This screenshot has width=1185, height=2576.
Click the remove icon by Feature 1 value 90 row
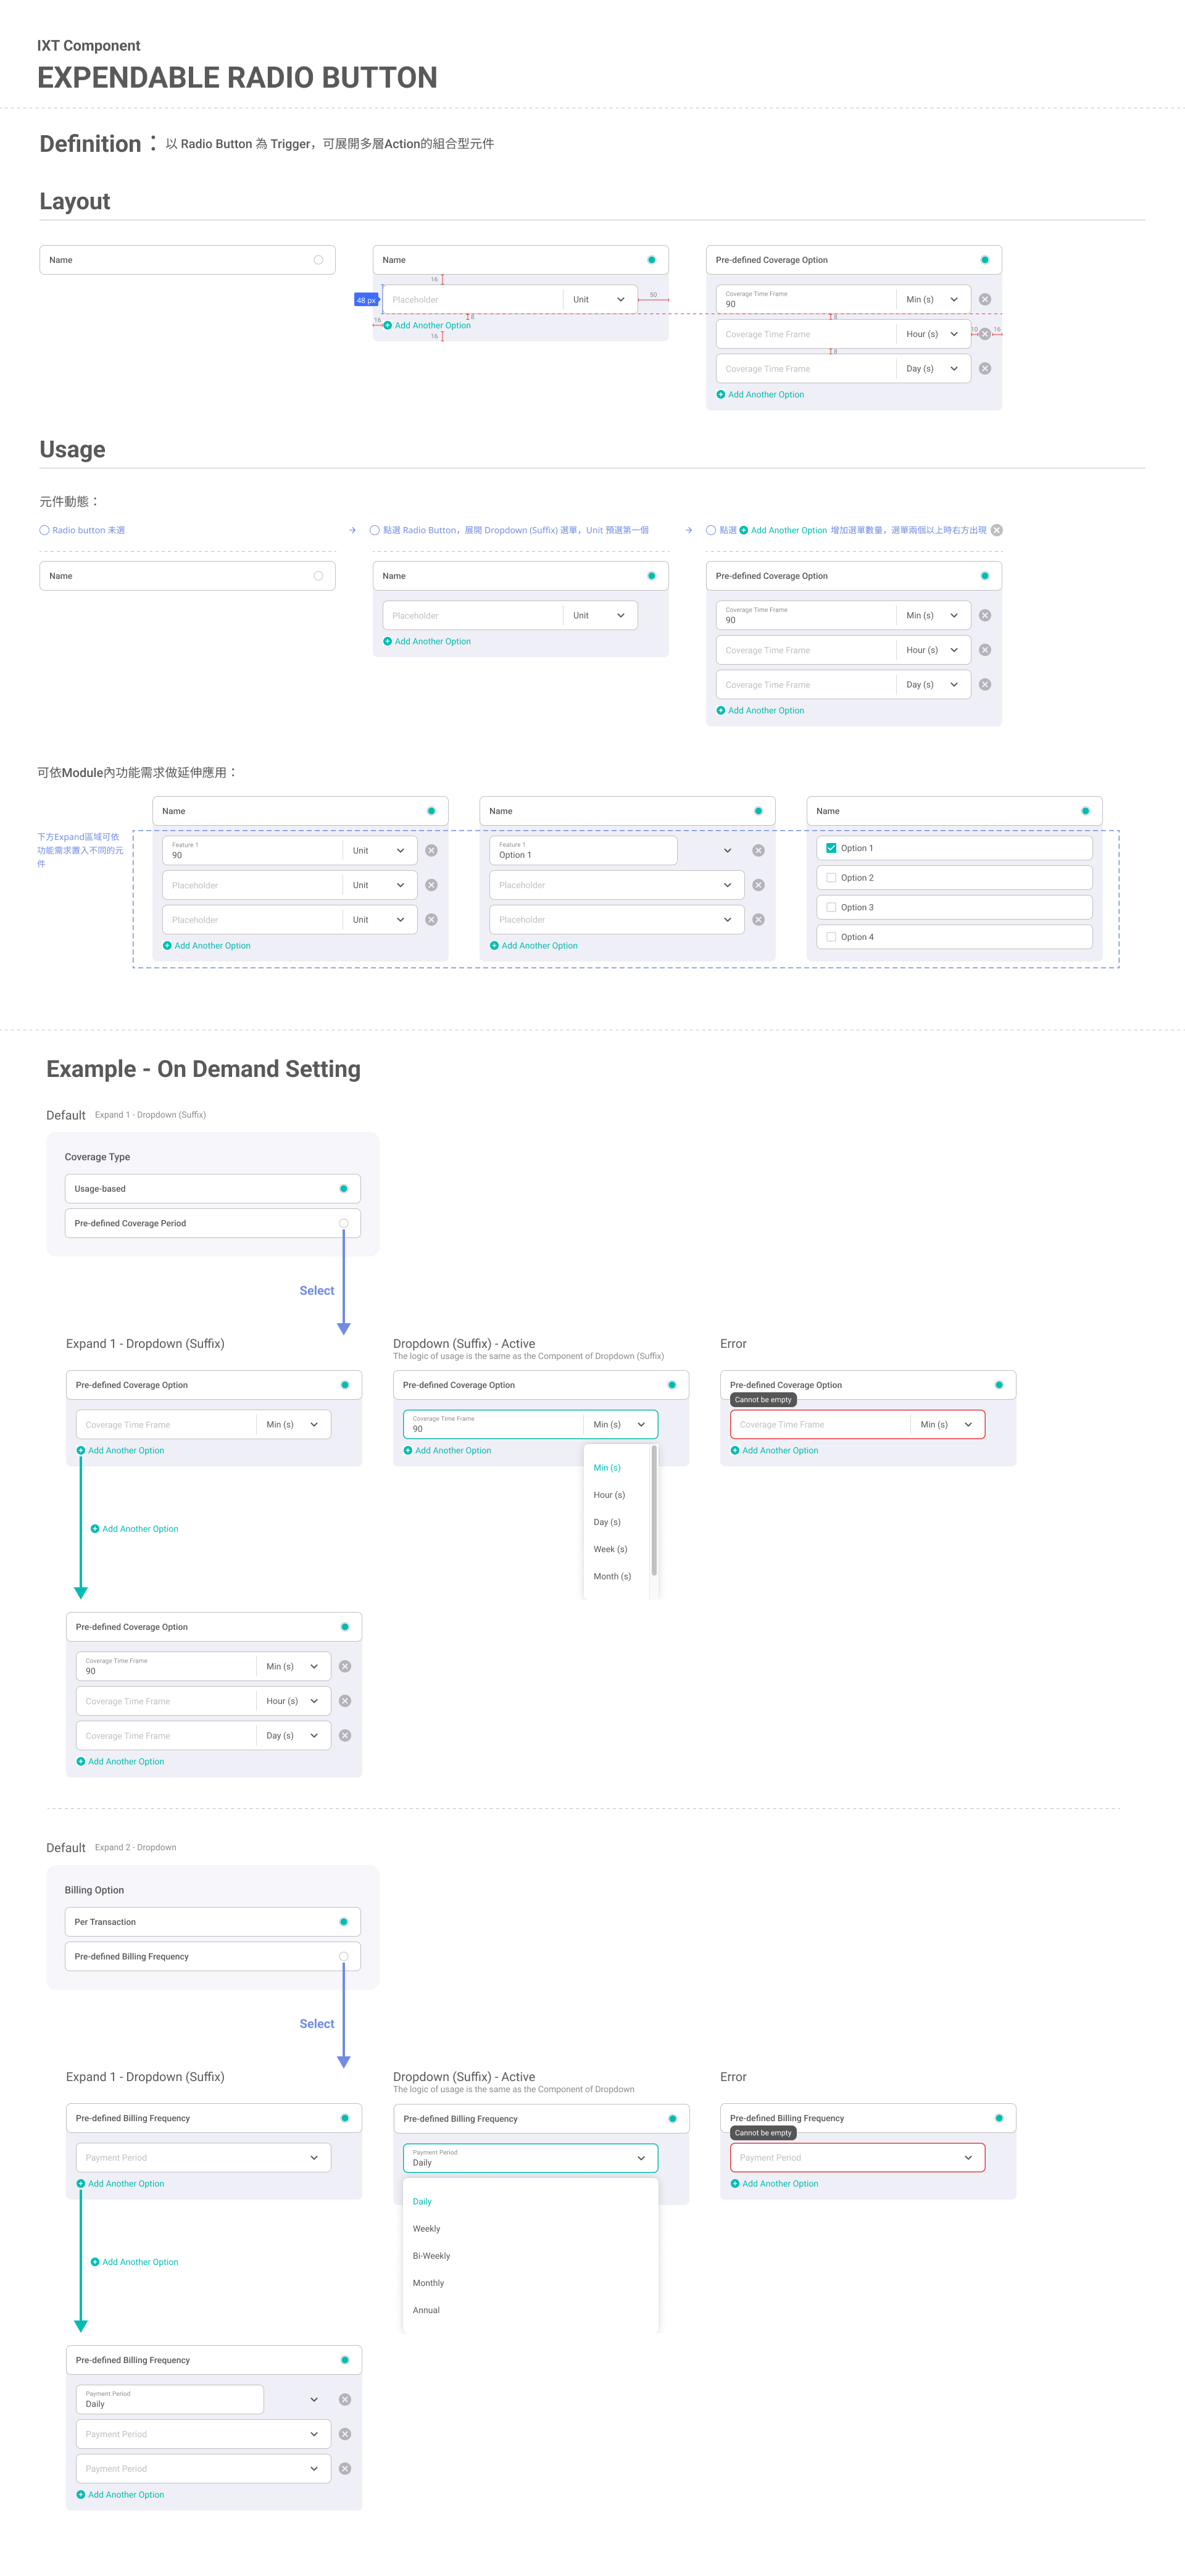pos(431,851)
